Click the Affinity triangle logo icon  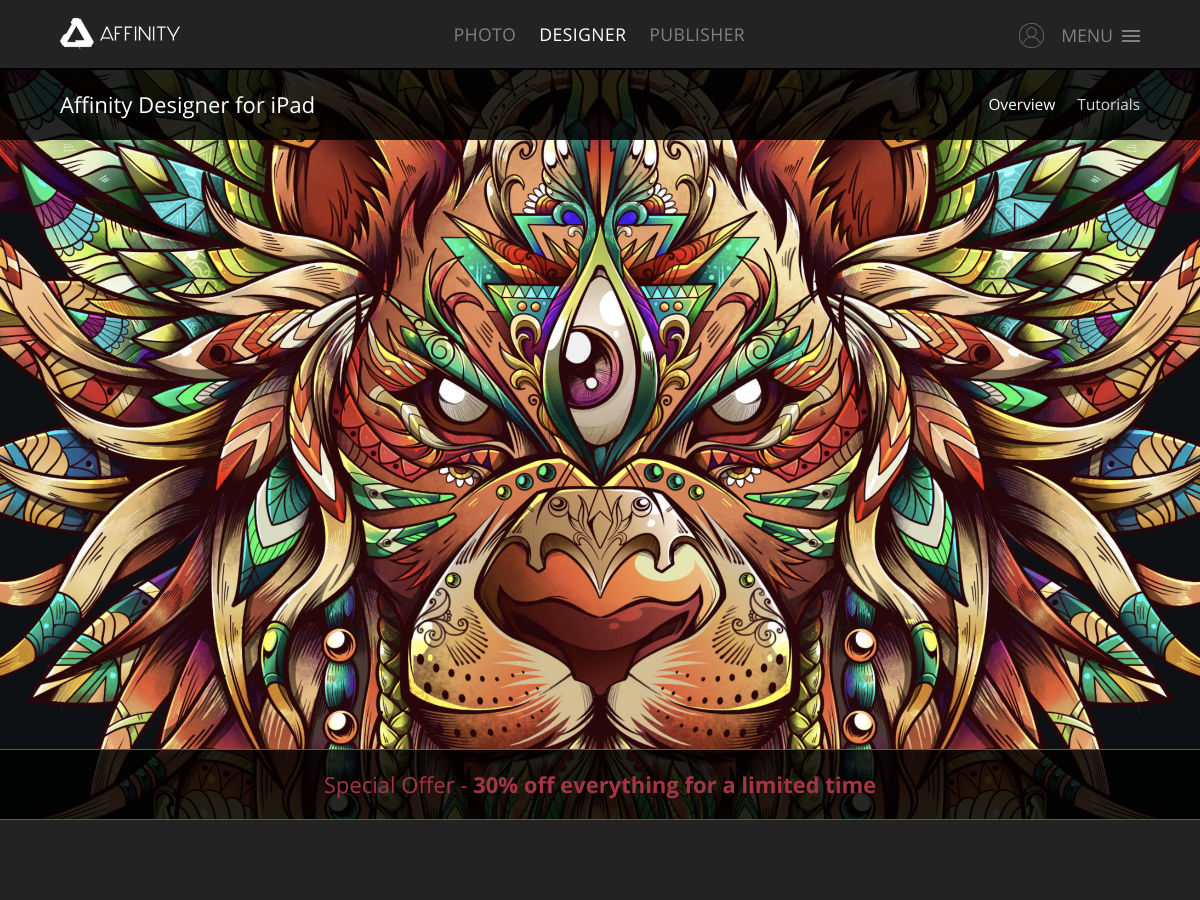[77, 34]
